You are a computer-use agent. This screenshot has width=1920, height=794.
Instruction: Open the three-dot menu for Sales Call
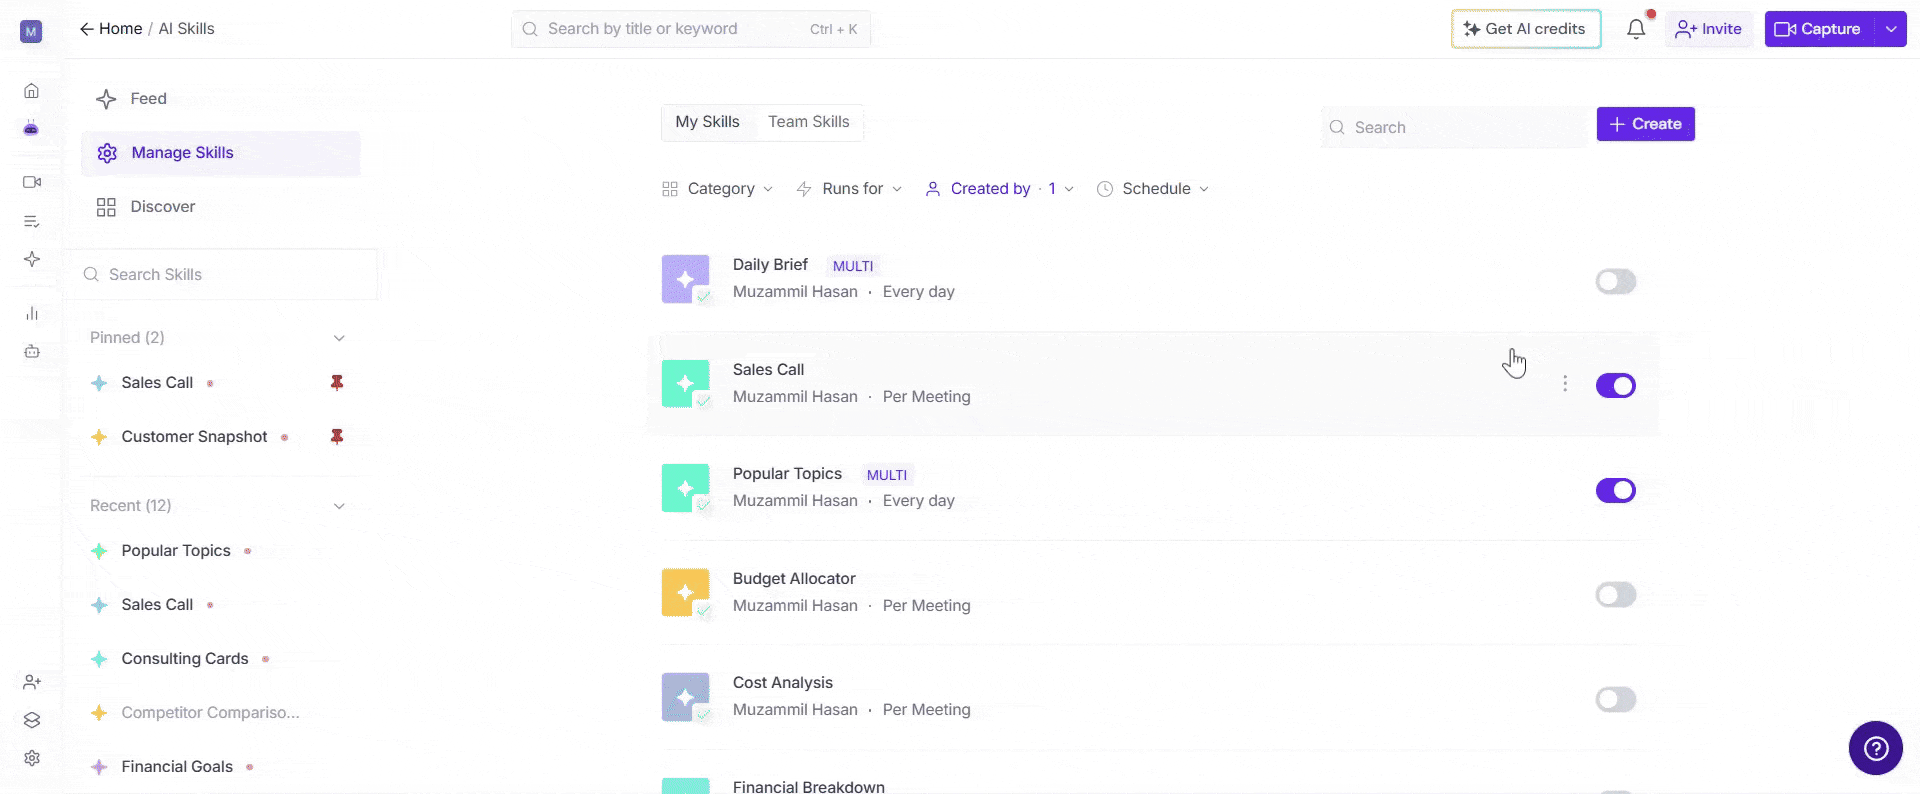(x=1565, y=384)
